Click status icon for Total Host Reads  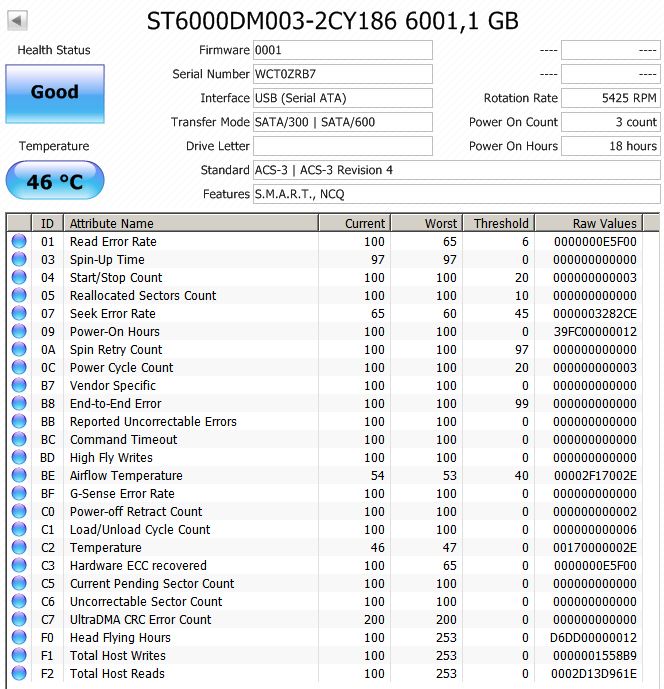(19, 674)
